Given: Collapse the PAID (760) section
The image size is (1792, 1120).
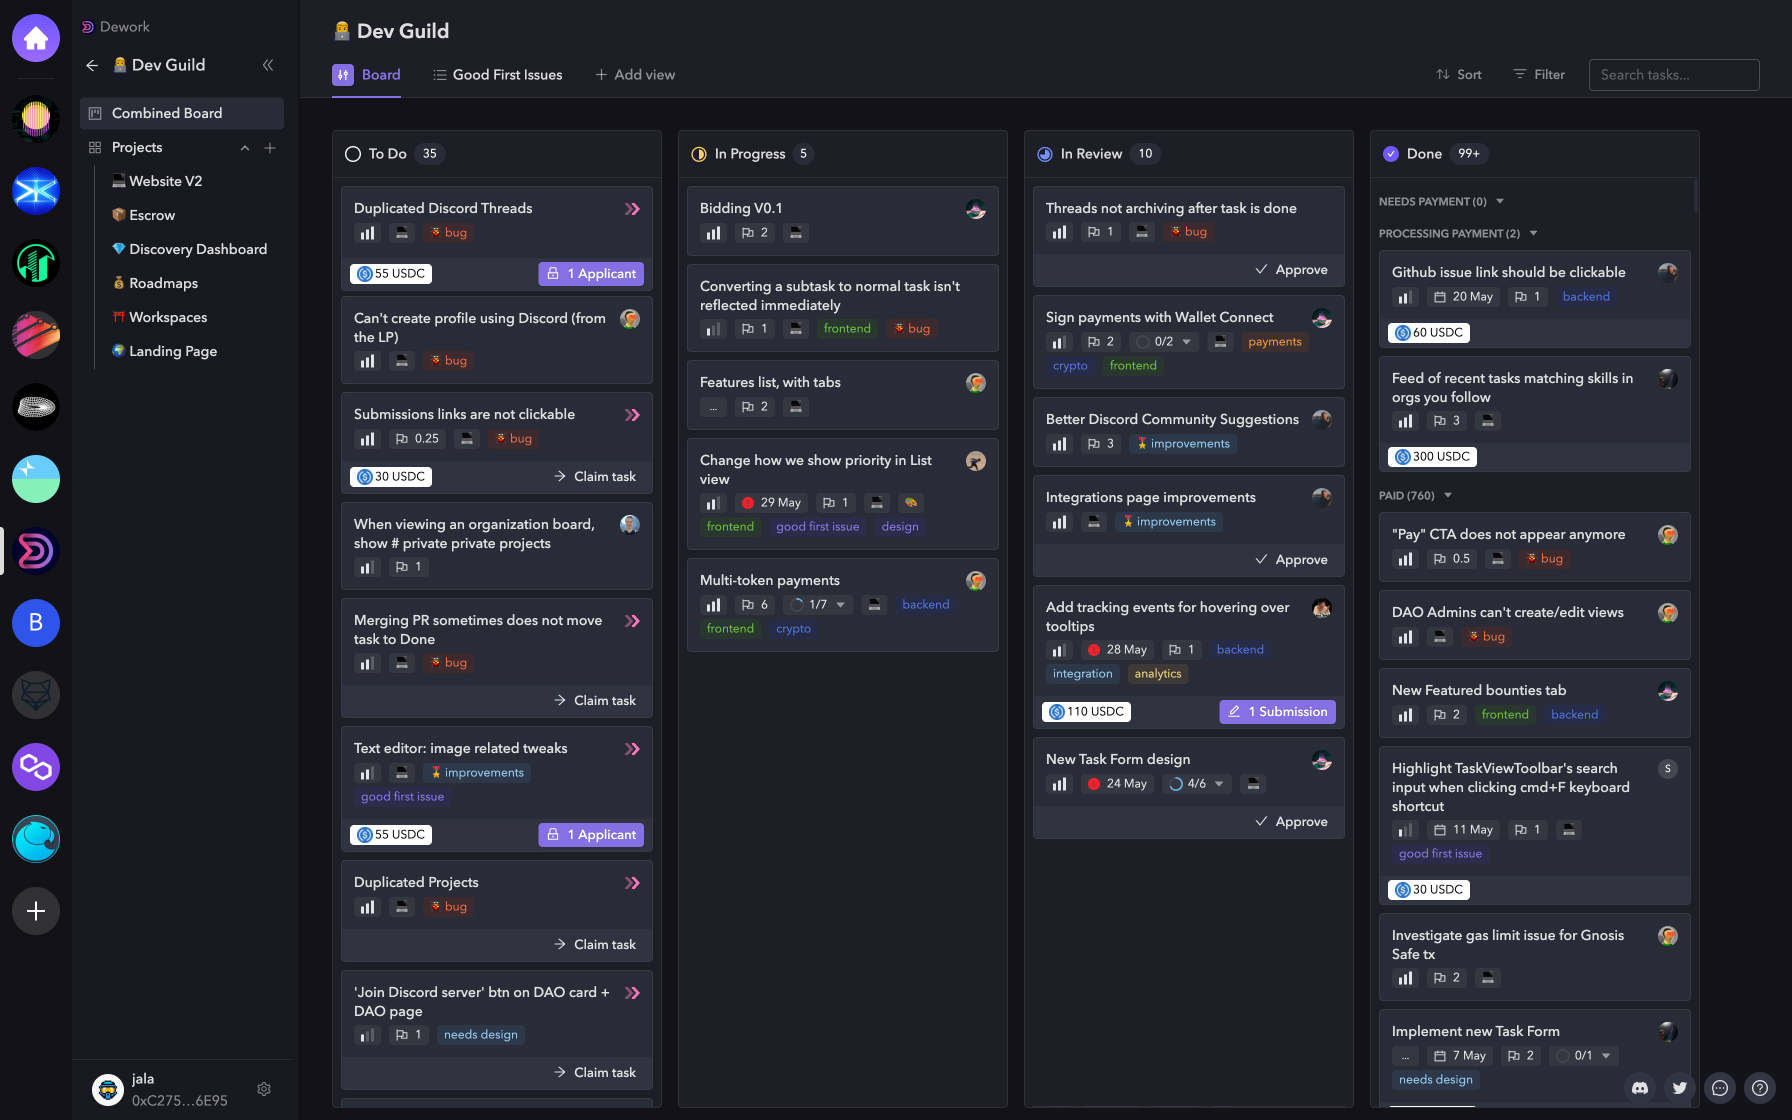Looking at the screenshot, I should [1447, 495].
